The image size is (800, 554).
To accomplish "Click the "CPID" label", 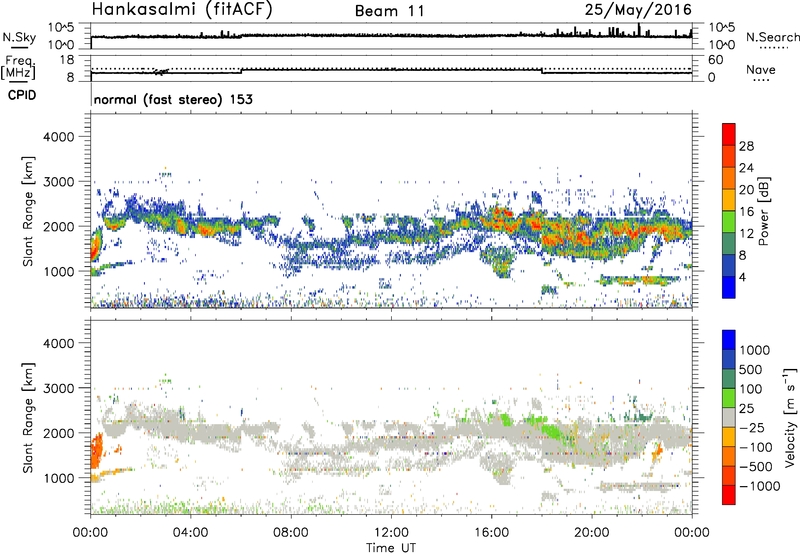I will [22, 95].
